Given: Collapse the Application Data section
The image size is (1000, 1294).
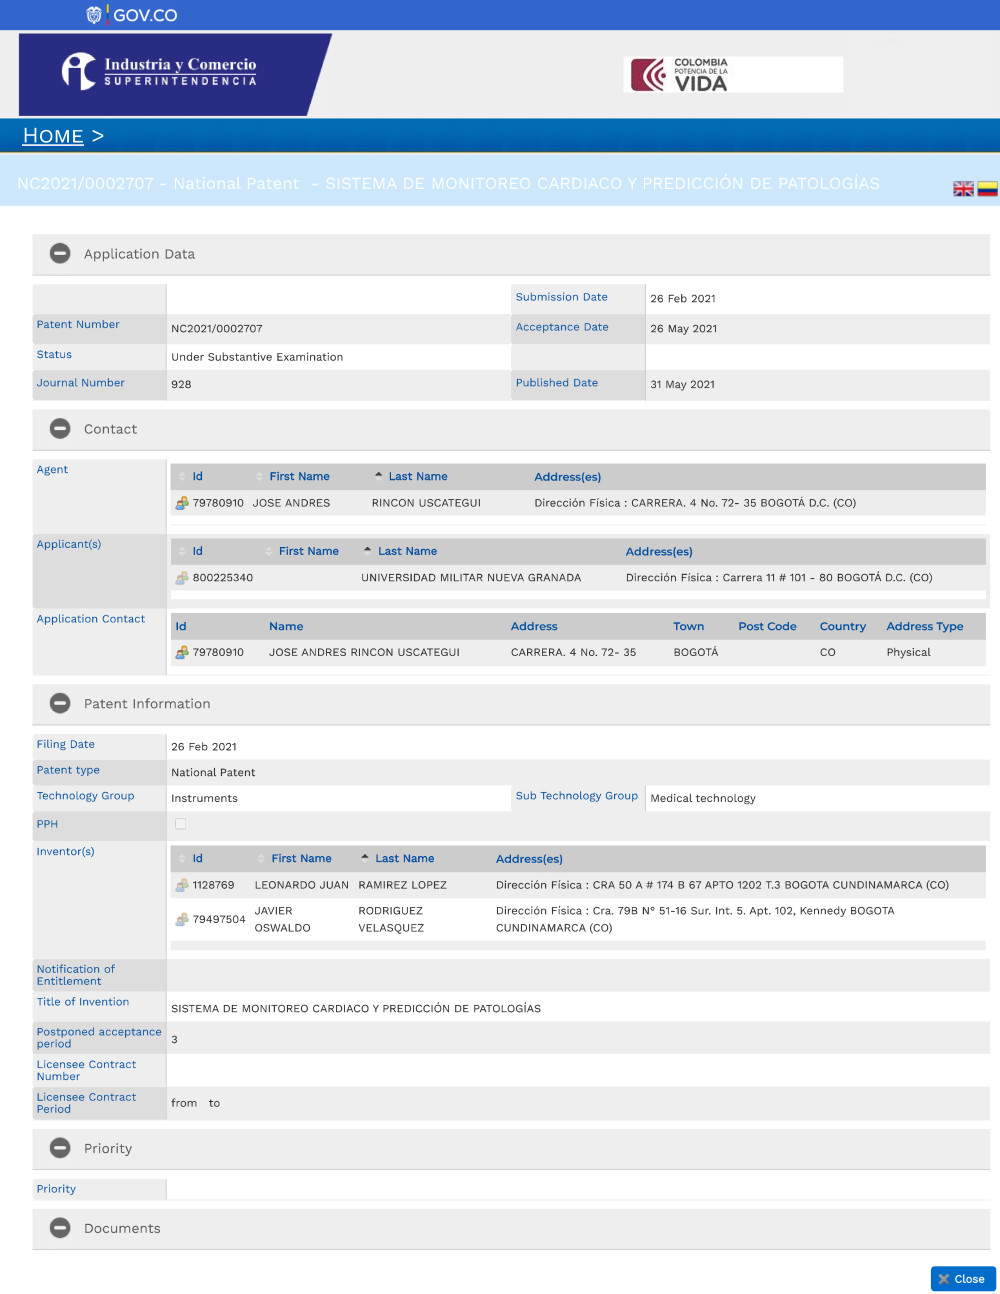Looking at the screenshot, I should click(x=61, y=254).
